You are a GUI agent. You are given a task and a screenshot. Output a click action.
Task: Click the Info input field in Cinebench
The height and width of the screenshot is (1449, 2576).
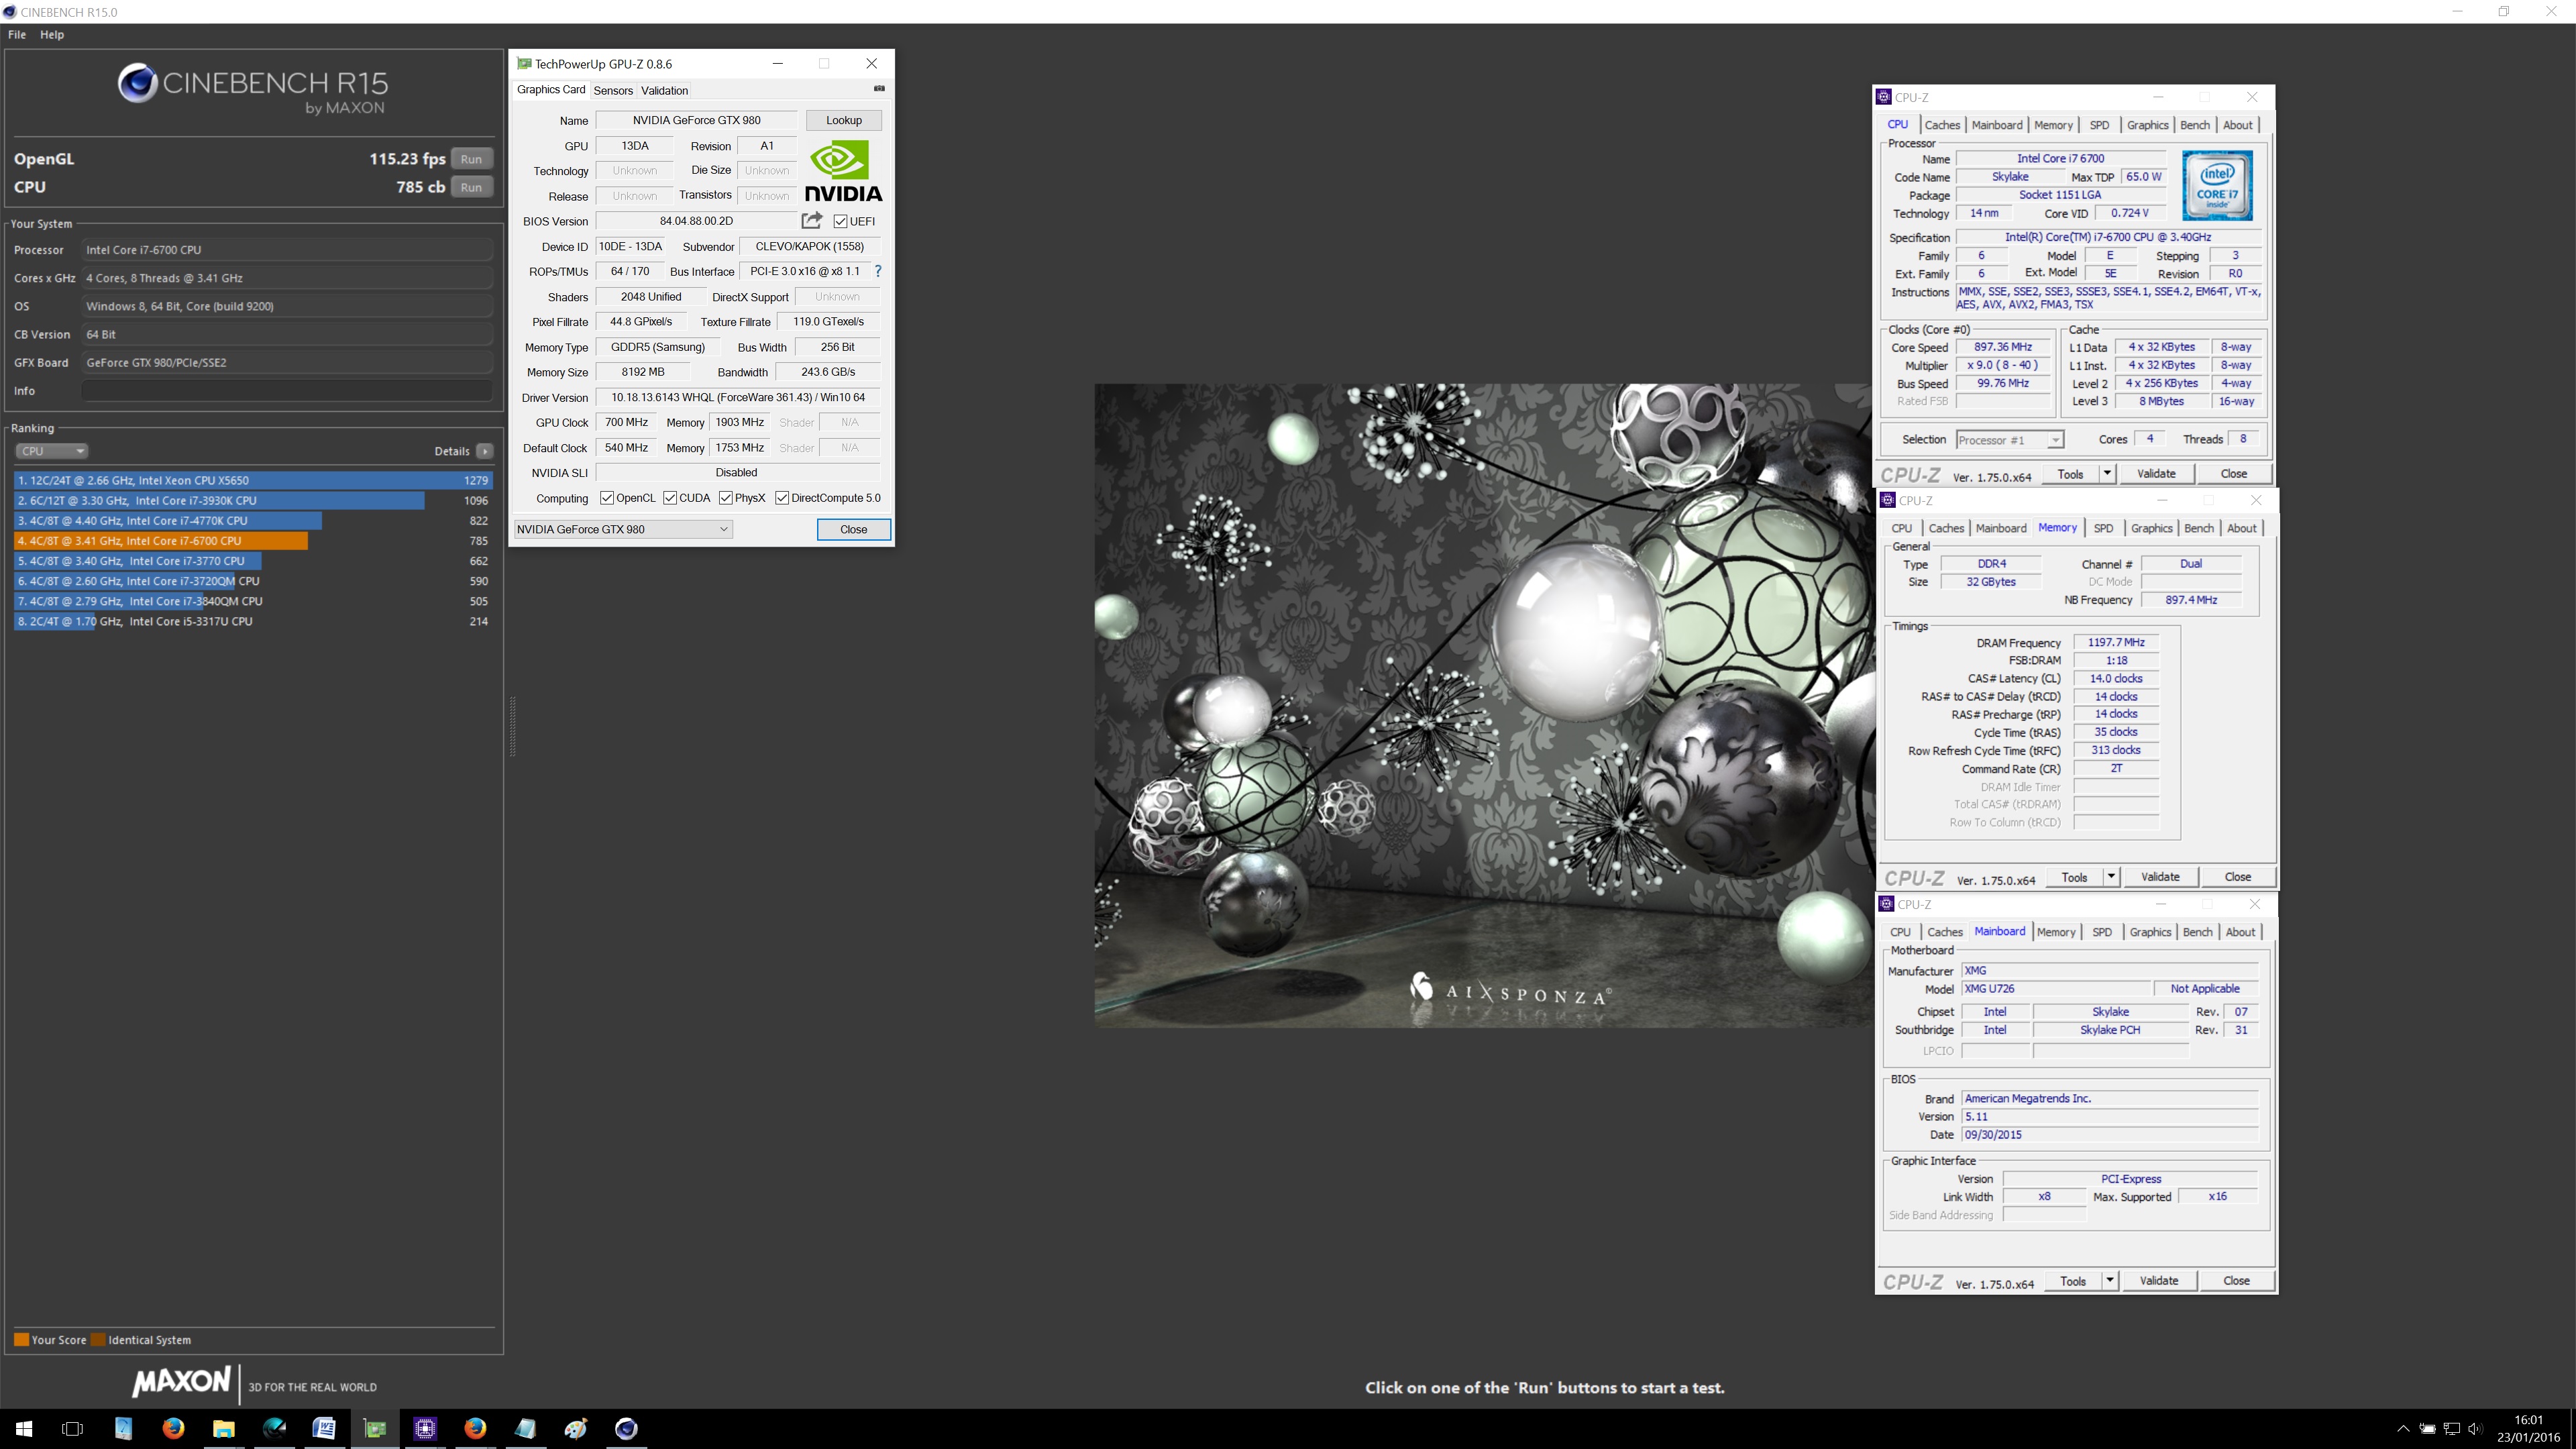point(286,391)
